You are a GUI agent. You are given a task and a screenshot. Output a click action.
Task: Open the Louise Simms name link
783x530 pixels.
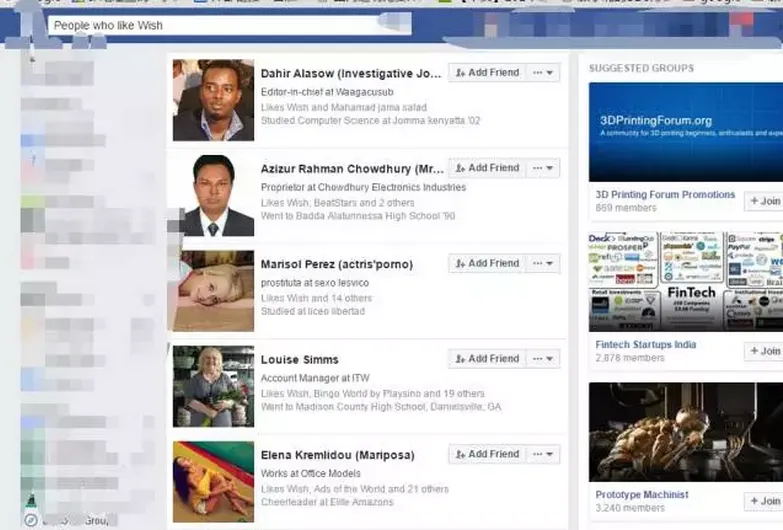pyautogui.click(x=300, y=360)
